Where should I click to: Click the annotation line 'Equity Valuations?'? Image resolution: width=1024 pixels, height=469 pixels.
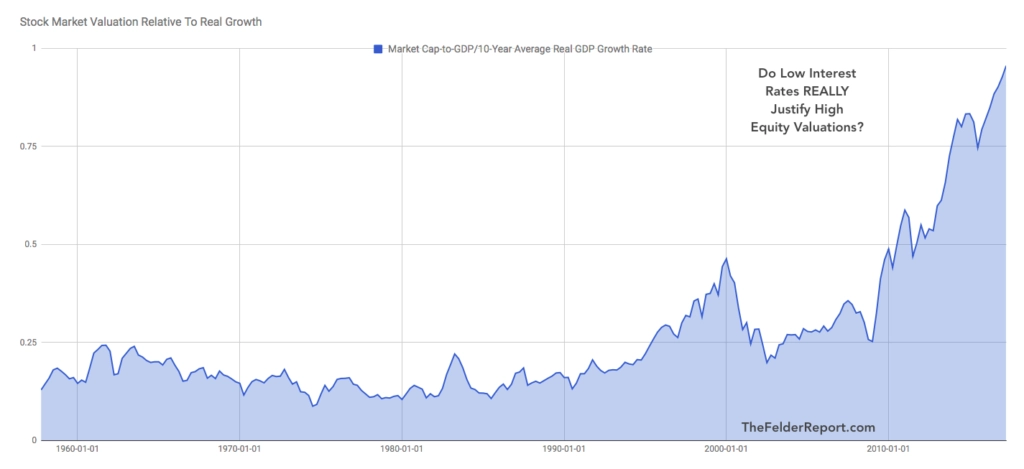[x=807, y=127]
